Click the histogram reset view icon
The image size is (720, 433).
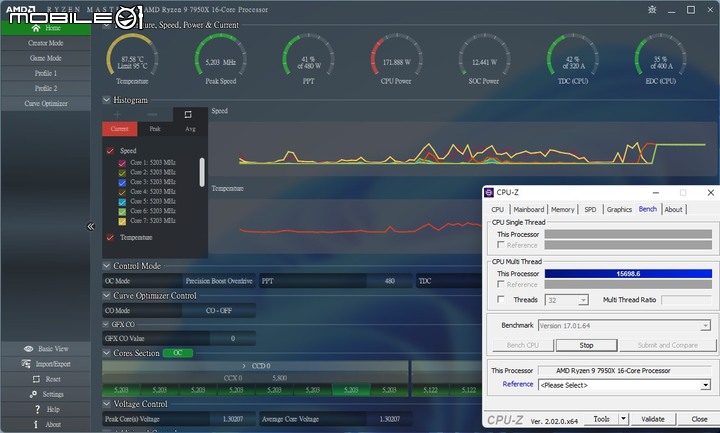(x=188, y=114)
